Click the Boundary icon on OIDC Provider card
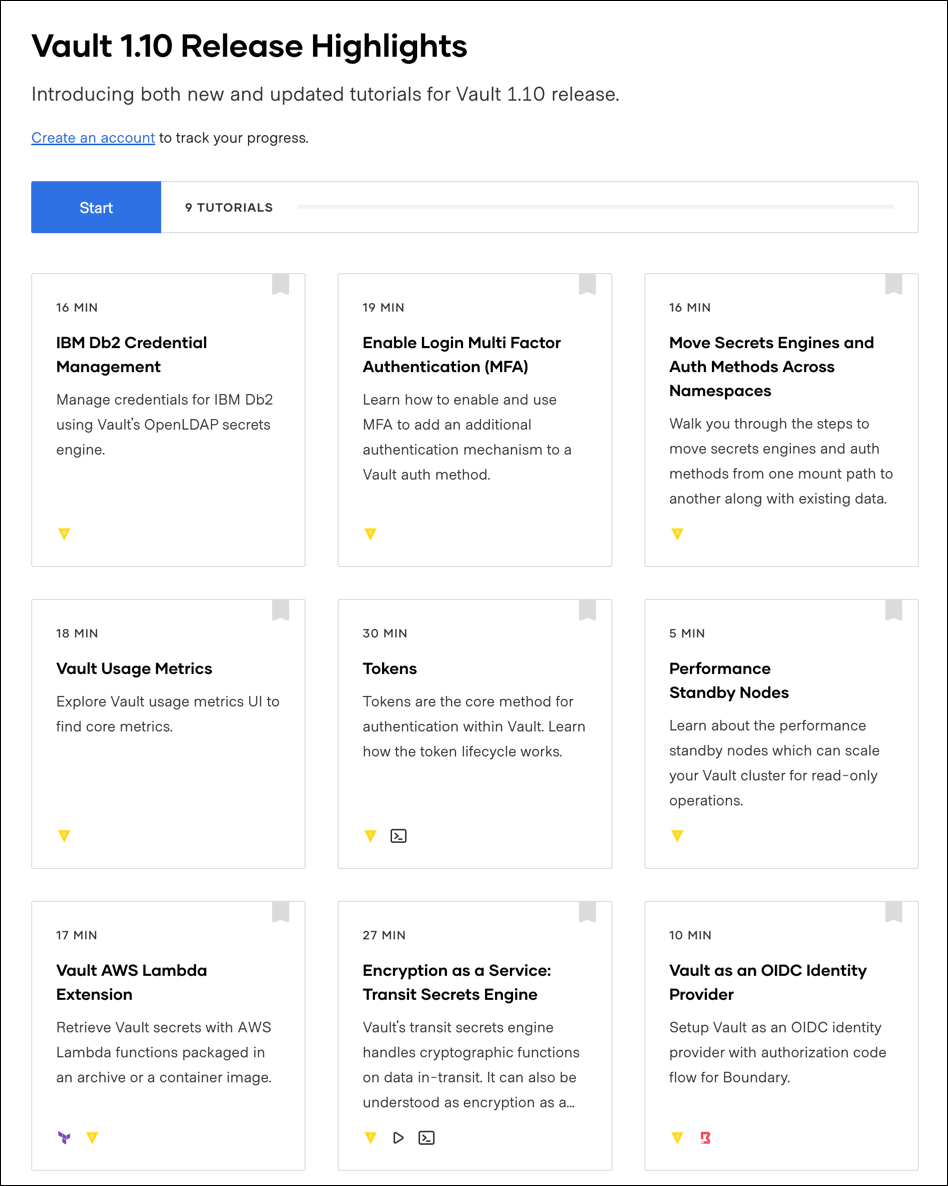The image size is (948, 1186). 705,1138
